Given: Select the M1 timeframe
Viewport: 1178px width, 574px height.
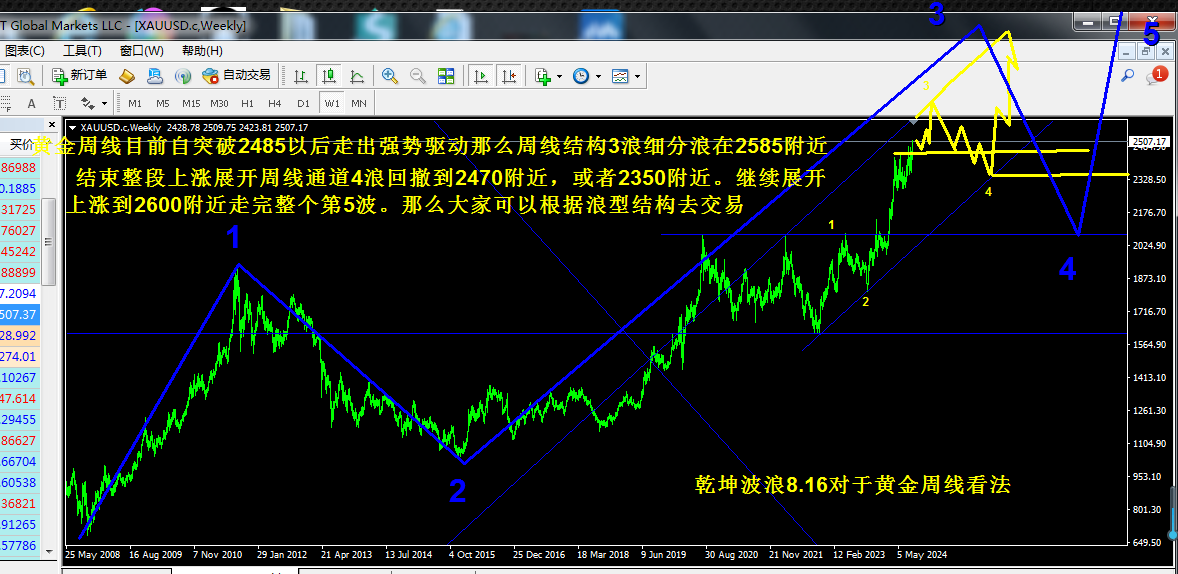Looking at the screenshot, I should click(x=134, y=103).
